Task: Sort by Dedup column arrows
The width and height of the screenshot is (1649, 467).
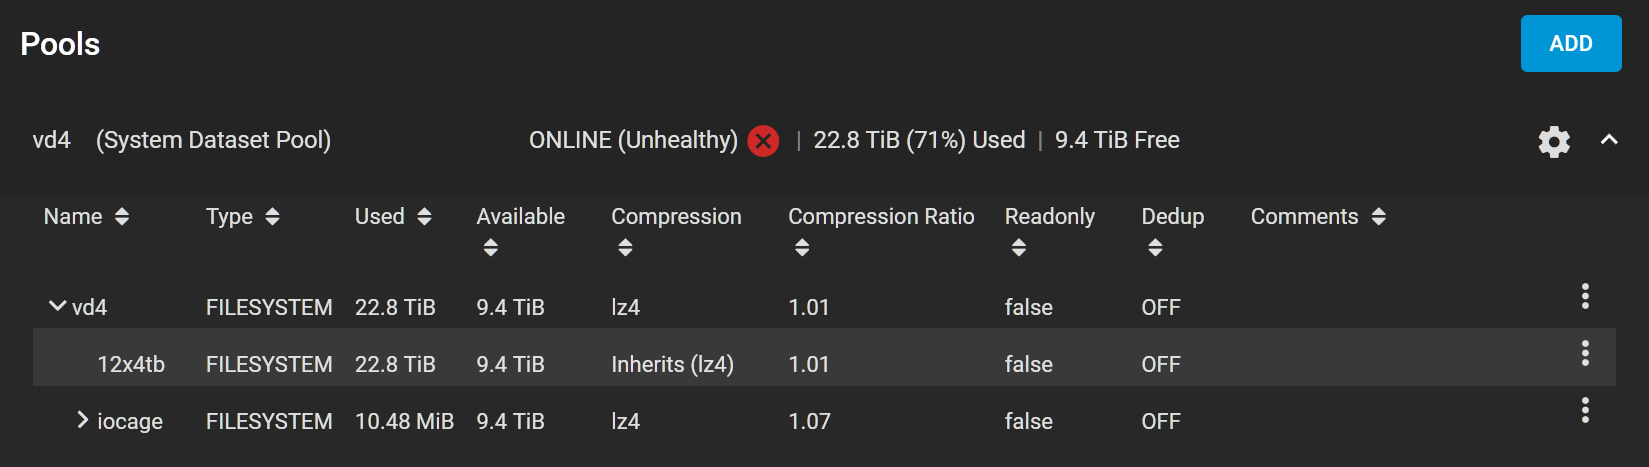Action: click(x=1155, y=248)
